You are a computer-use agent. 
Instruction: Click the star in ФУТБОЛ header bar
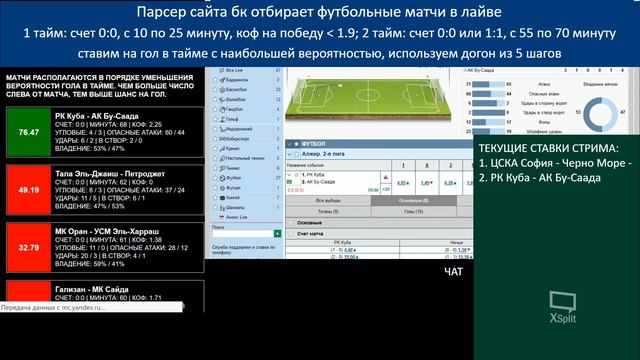point(297,144)
